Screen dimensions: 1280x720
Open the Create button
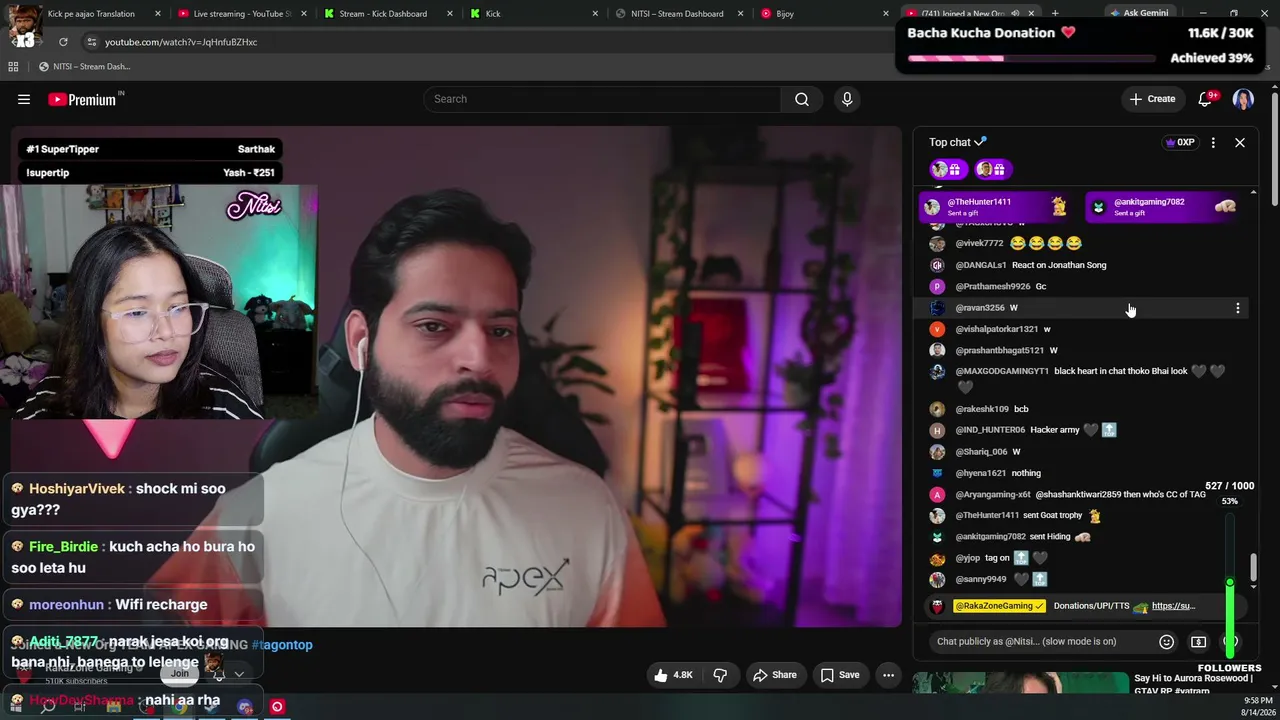coord(1152,99)
